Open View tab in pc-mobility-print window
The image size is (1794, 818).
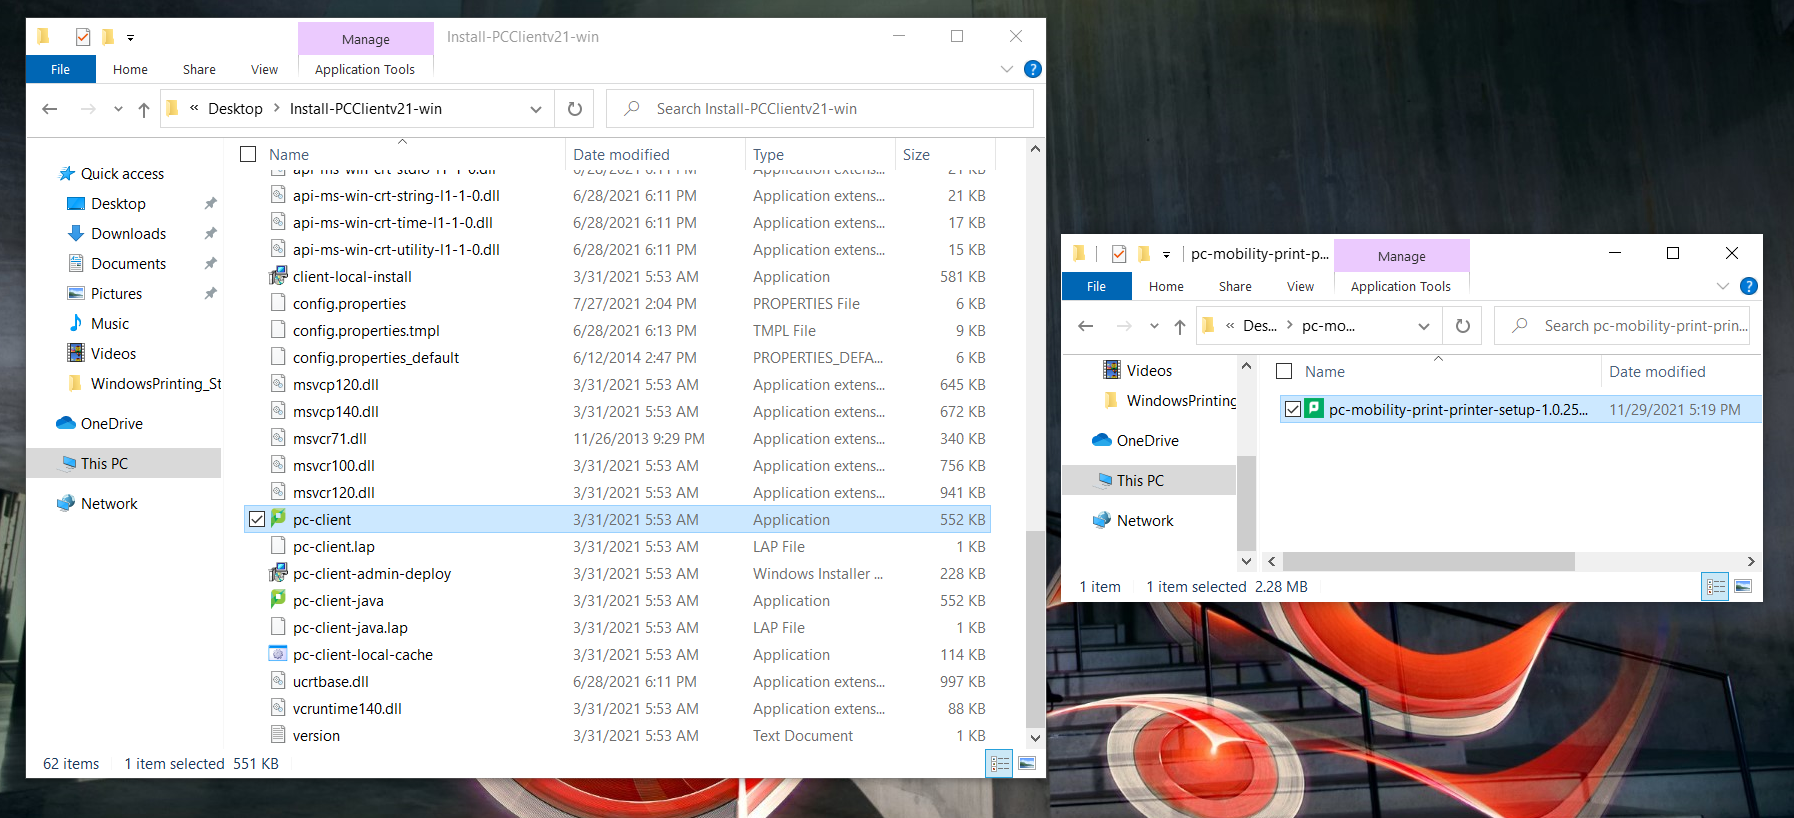click(1300, 286)
